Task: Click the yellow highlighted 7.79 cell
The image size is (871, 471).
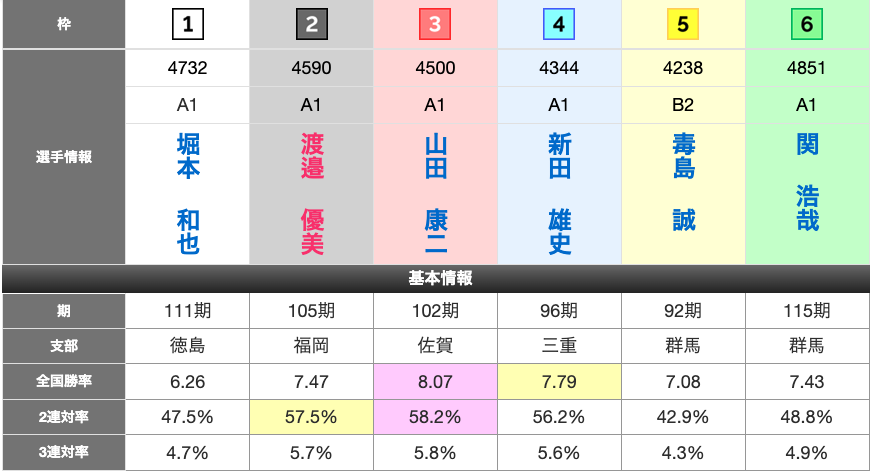Action: click(559, 381)
